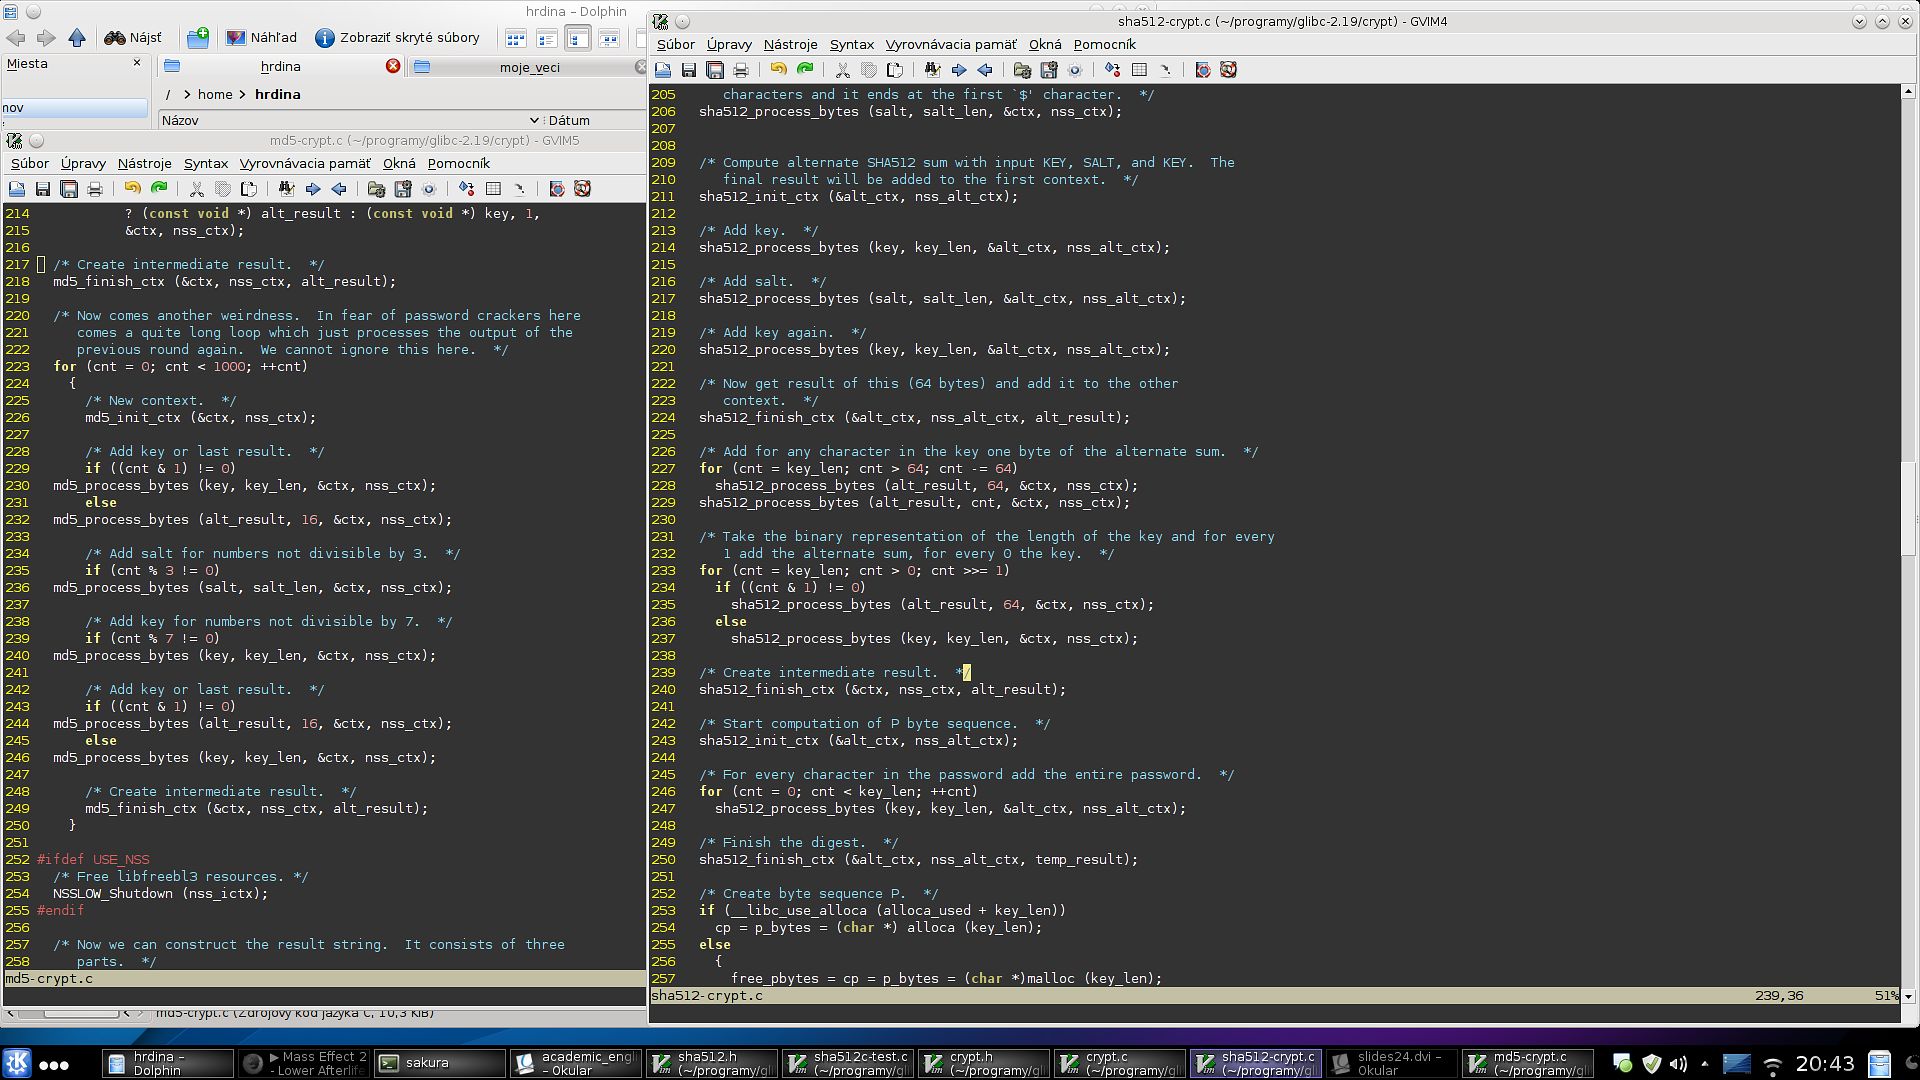Switch to the moje_veci tab in Dolphin
The width and height of the screenshot is (1920, 1080).
(x=529, y=67)
